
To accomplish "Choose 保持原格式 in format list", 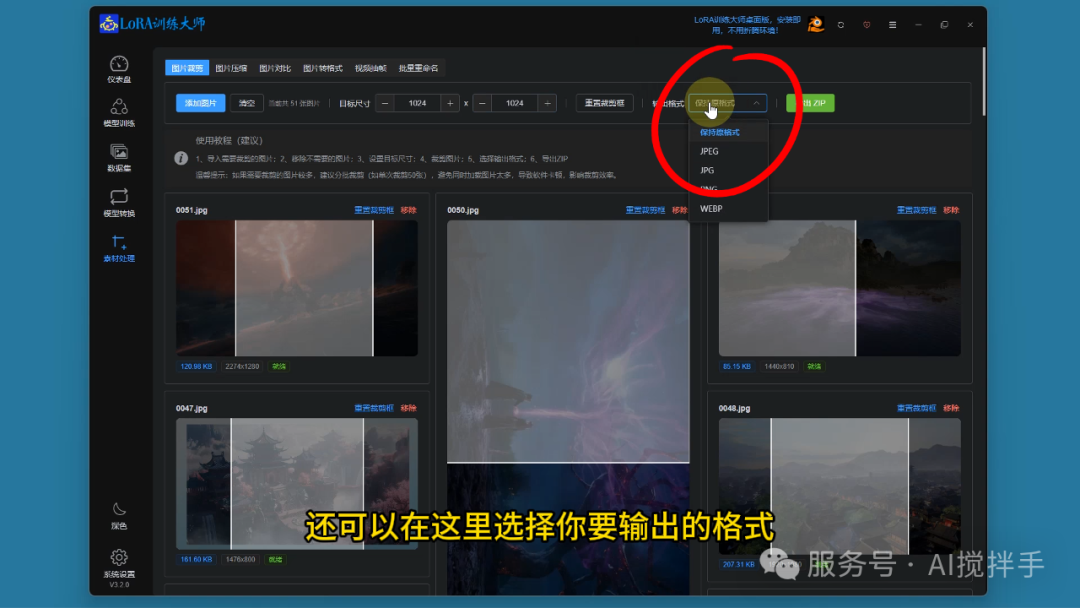I will tap(729, 132).
